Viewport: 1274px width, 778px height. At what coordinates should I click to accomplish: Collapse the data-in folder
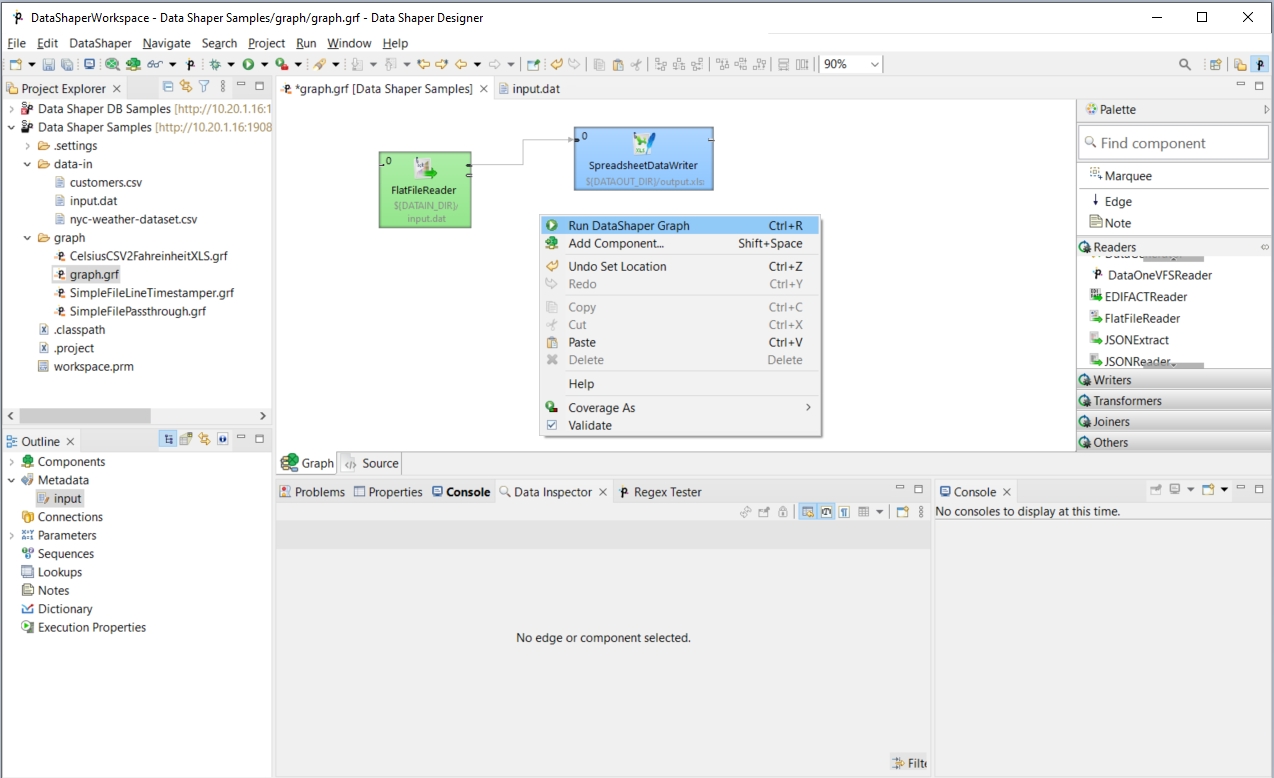click(x=28, y=164)
